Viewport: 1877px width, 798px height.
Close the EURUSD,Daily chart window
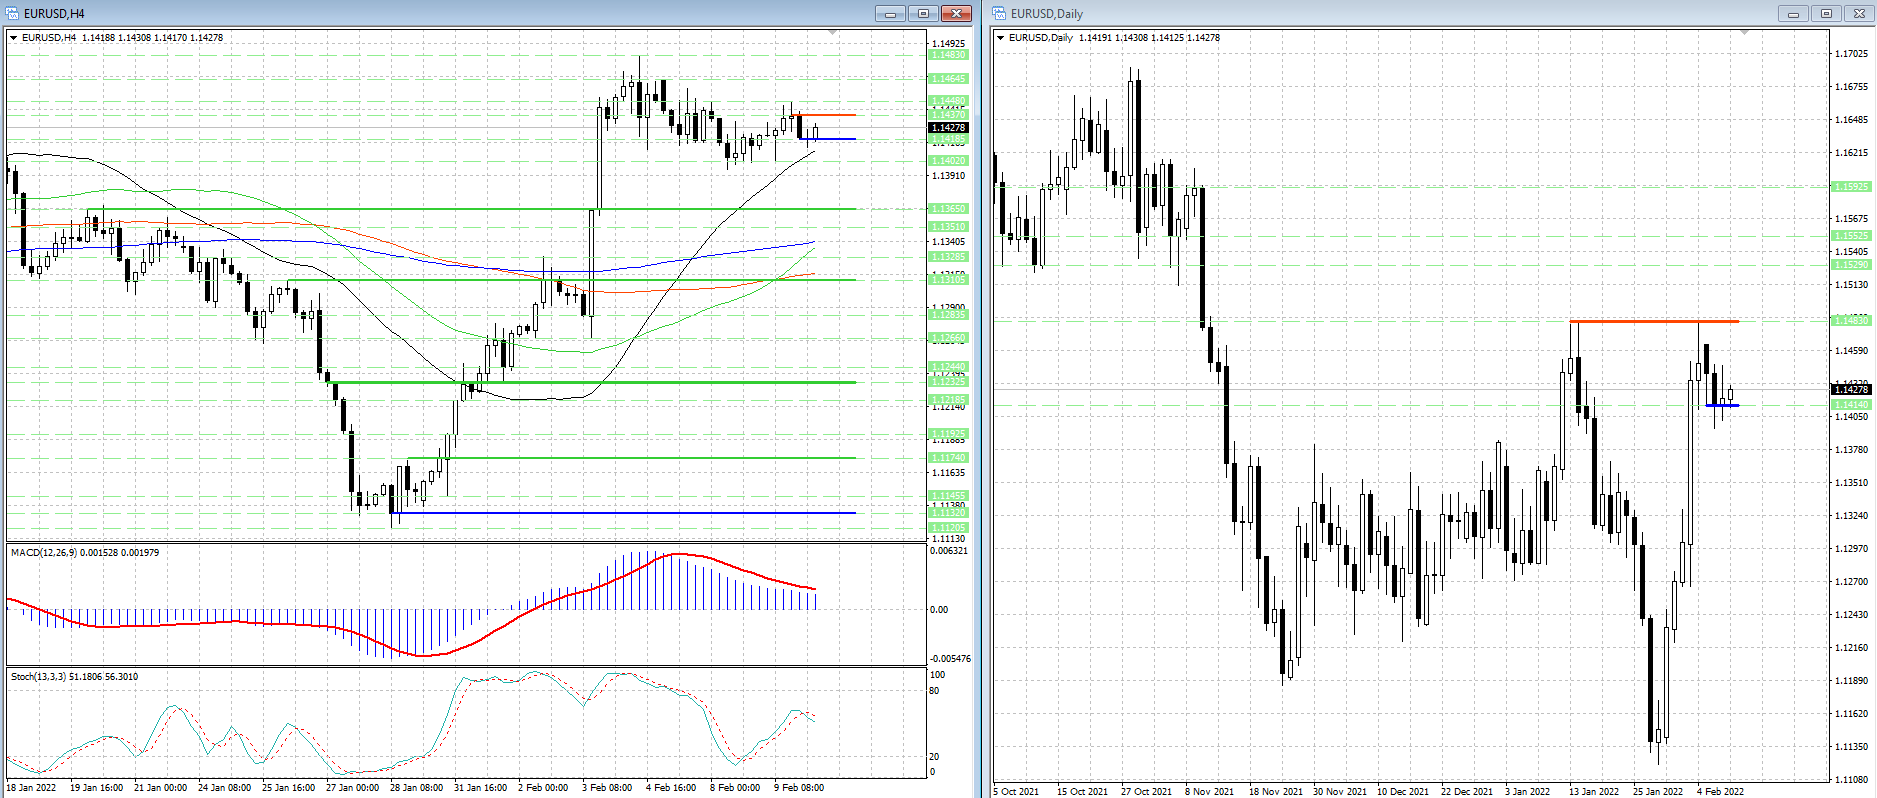1859,13
